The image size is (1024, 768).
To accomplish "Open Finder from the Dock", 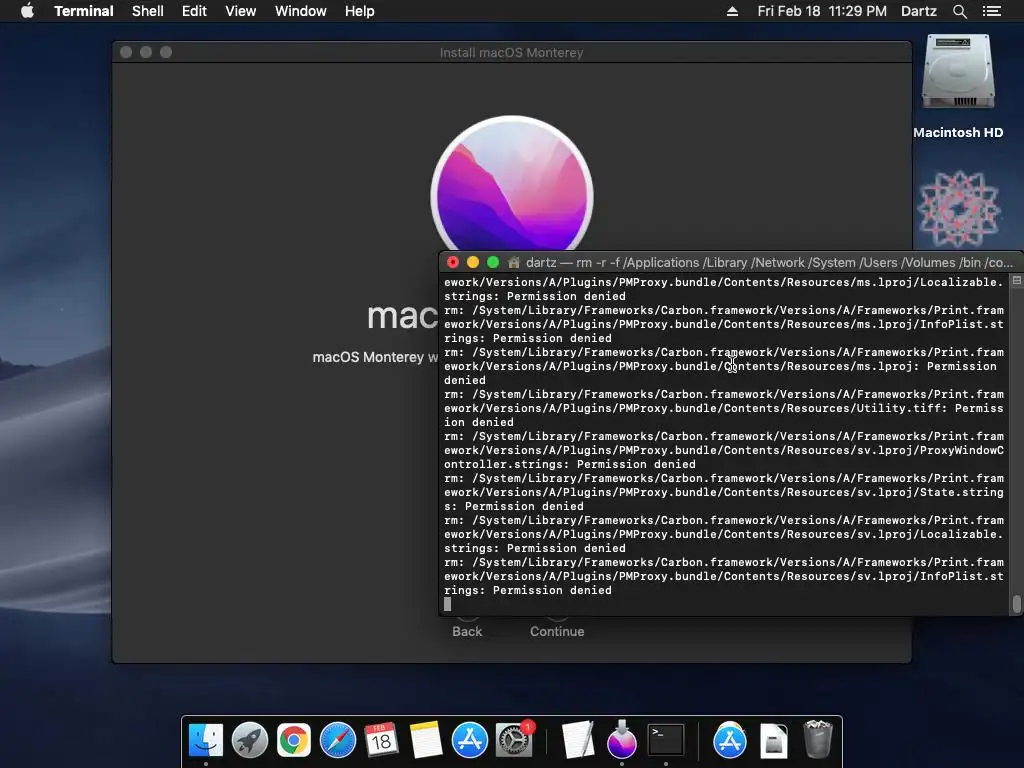I will (x=206, y=741).
